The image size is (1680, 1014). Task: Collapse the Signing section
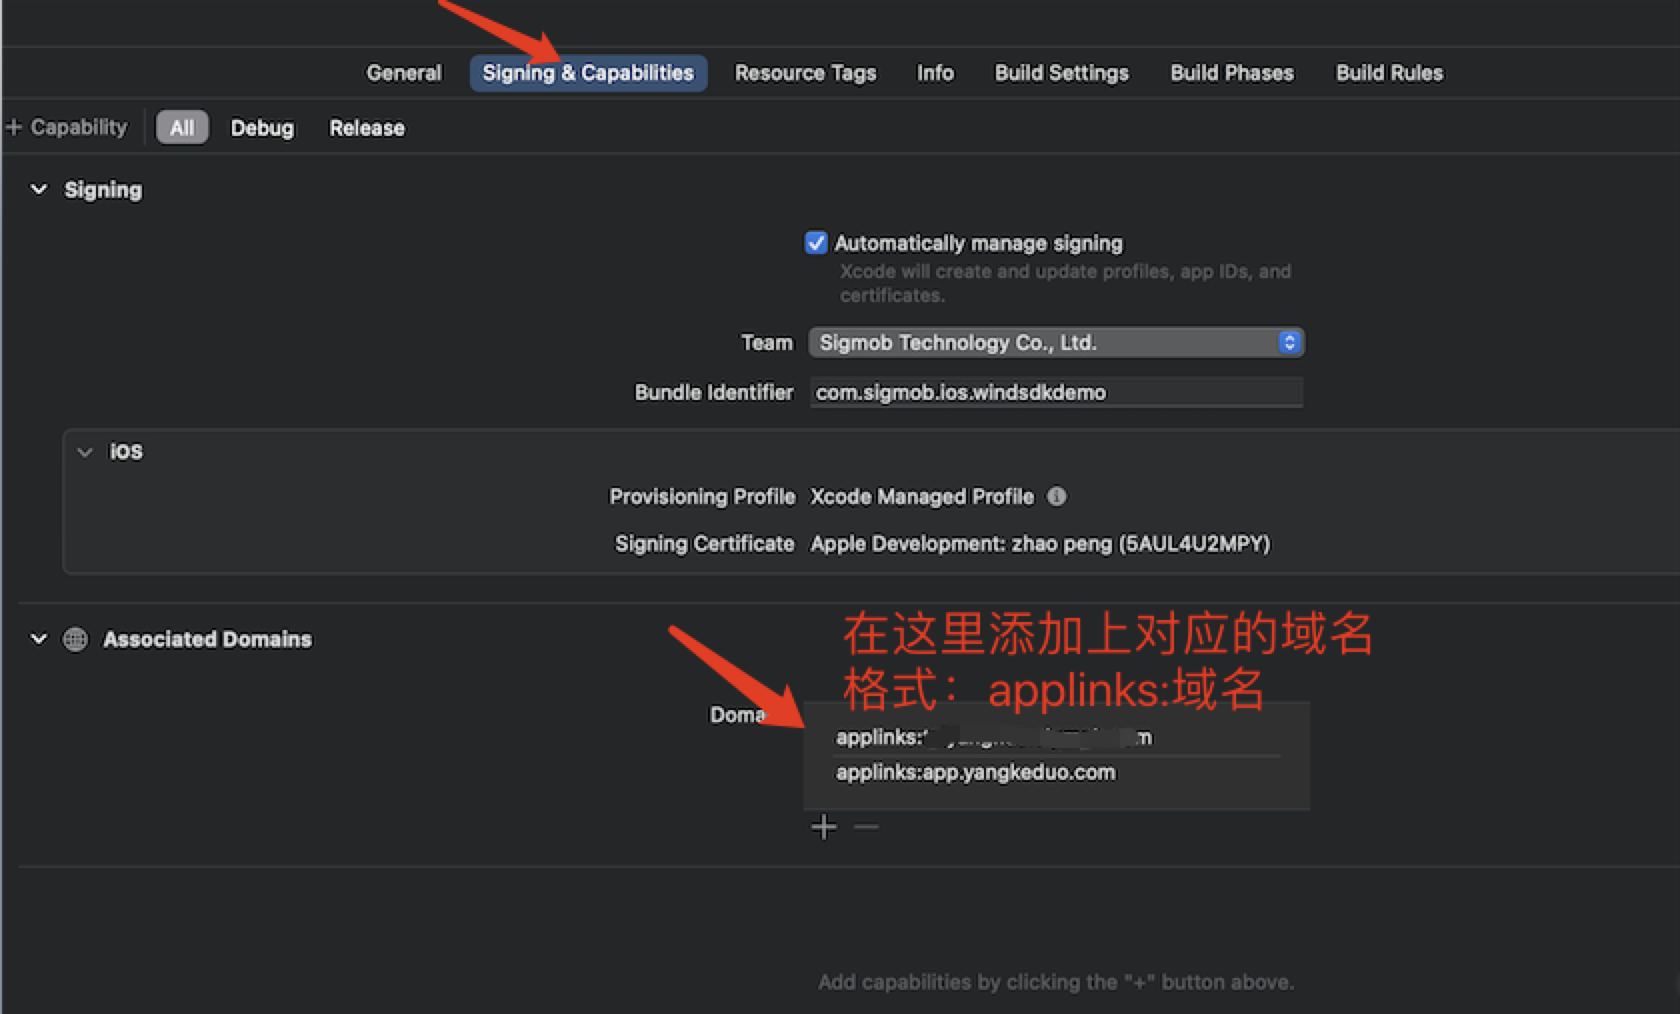pyautogui.click(x=39, y=190)
